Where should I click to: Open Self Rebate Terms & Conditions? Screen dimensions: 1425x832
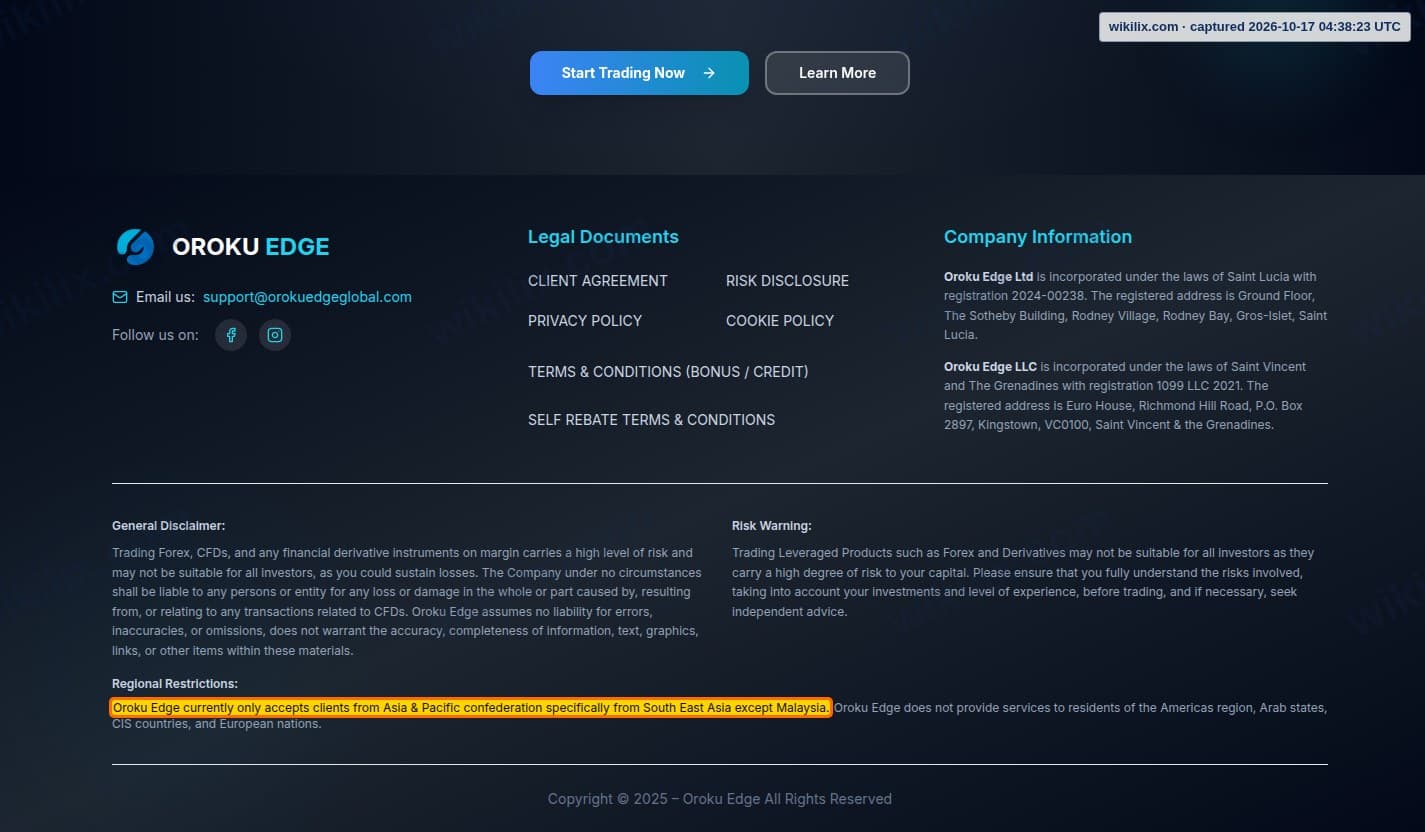point(651,420)
